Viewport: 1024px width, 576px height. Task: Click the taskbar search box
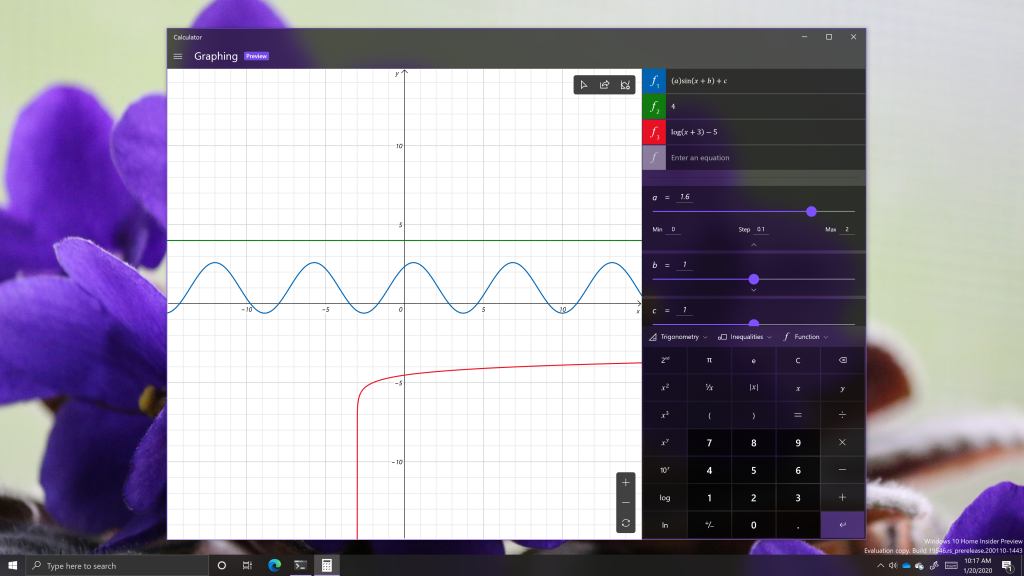[117, 566]
